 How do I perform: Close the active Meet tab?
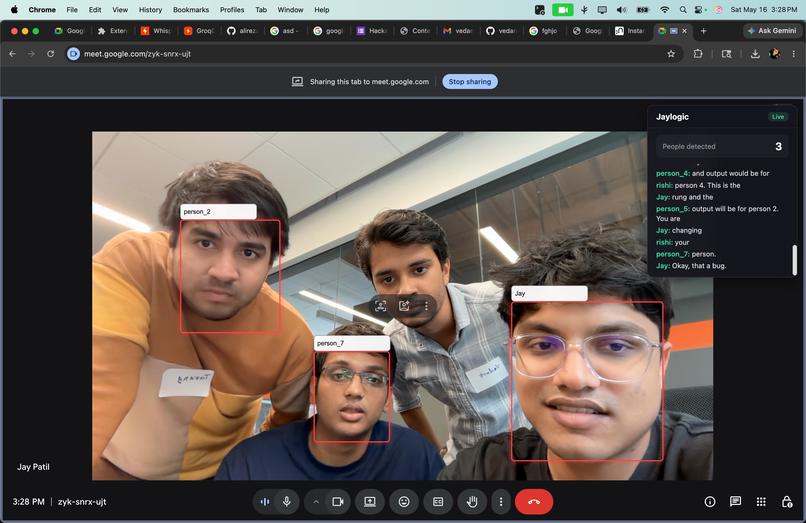point(684,31)
